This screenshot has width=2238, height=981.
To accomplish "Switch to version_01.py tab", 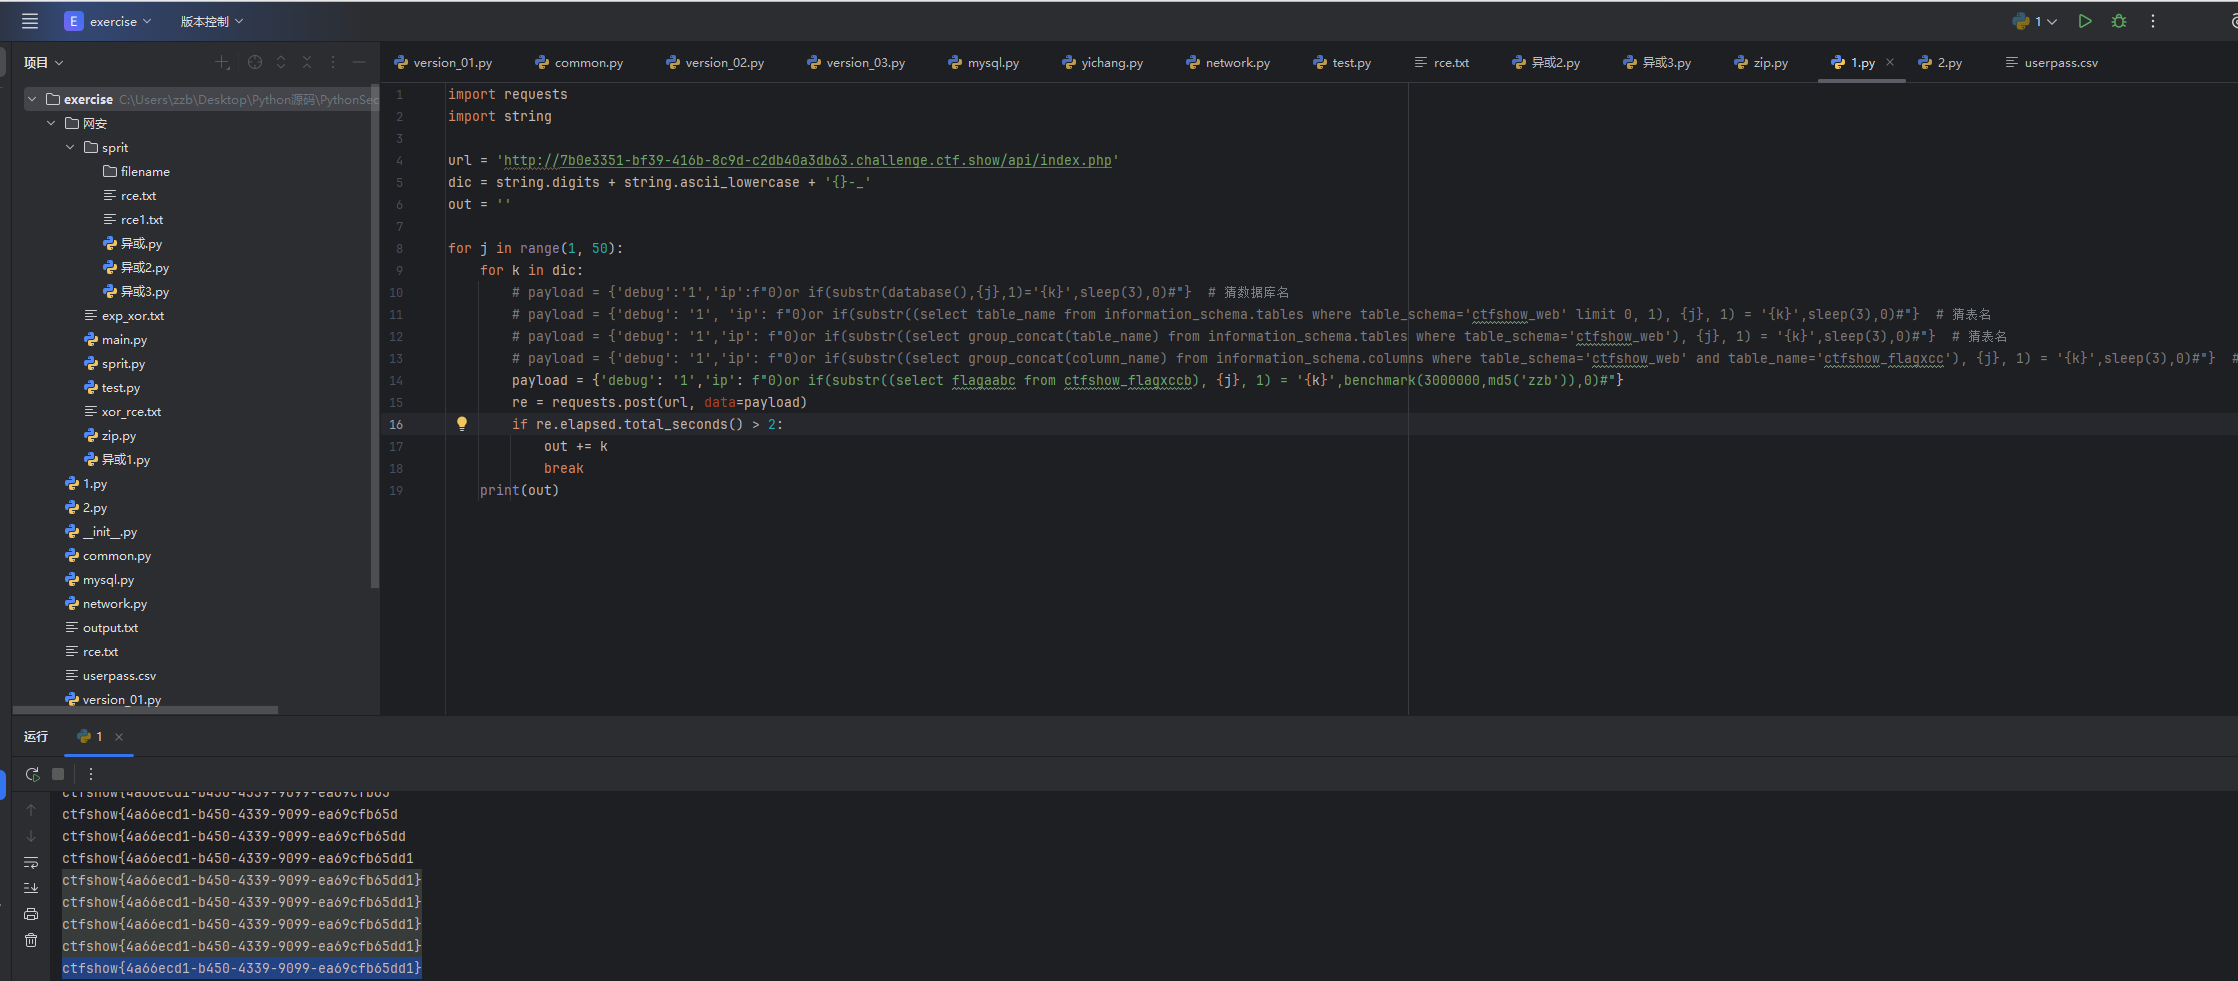I will pos(443,62).
